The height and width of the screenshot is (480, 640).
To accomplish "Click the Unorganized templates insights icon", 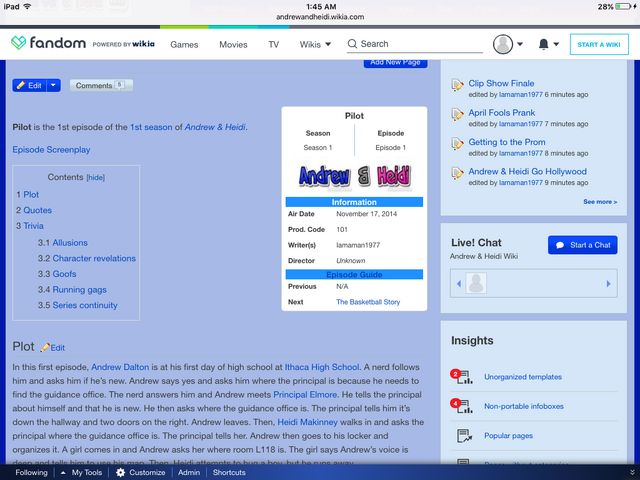I will coord(462,377).
